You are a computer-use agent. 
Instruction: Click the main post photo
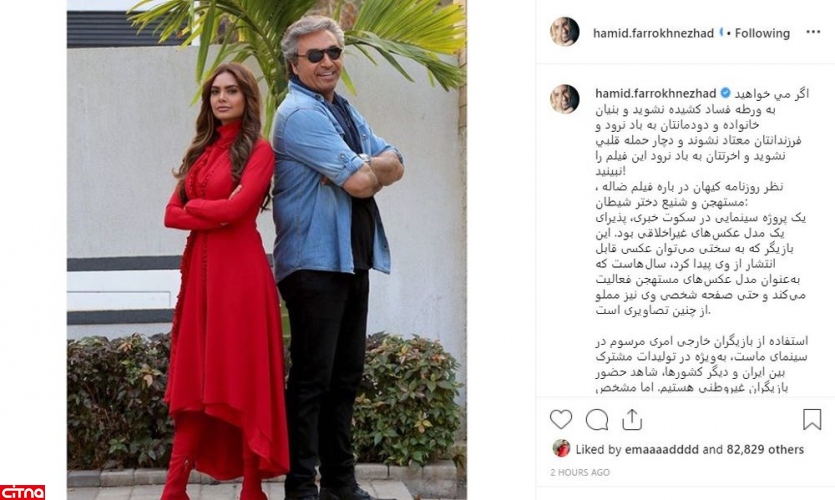pyautogui.click(x=266, y=250)
